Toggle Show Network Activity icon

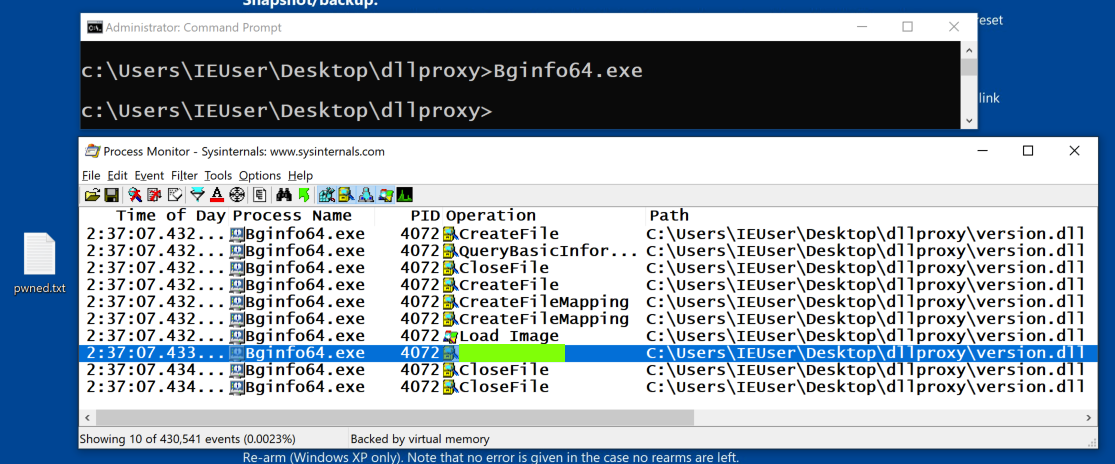click(366, 195)
